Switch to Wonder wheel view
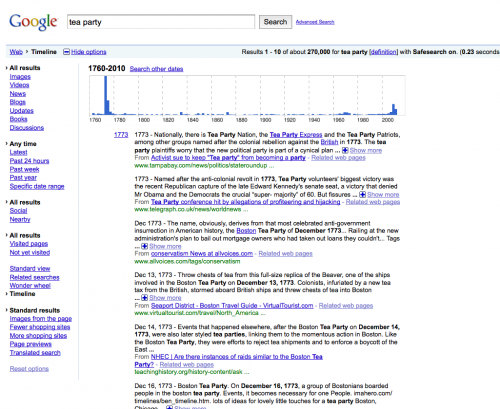The width and height of the screenshot is (500, 409). [30, 285]
